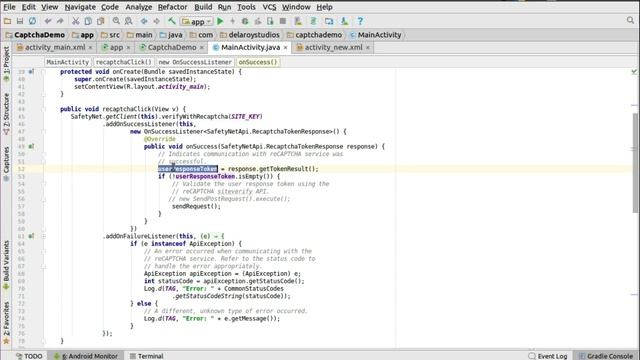The width and height of the screenshot is (640, 360).
Task: Click the Redo arrow icon
Action: pyautogui.click(x=60, y=21)
